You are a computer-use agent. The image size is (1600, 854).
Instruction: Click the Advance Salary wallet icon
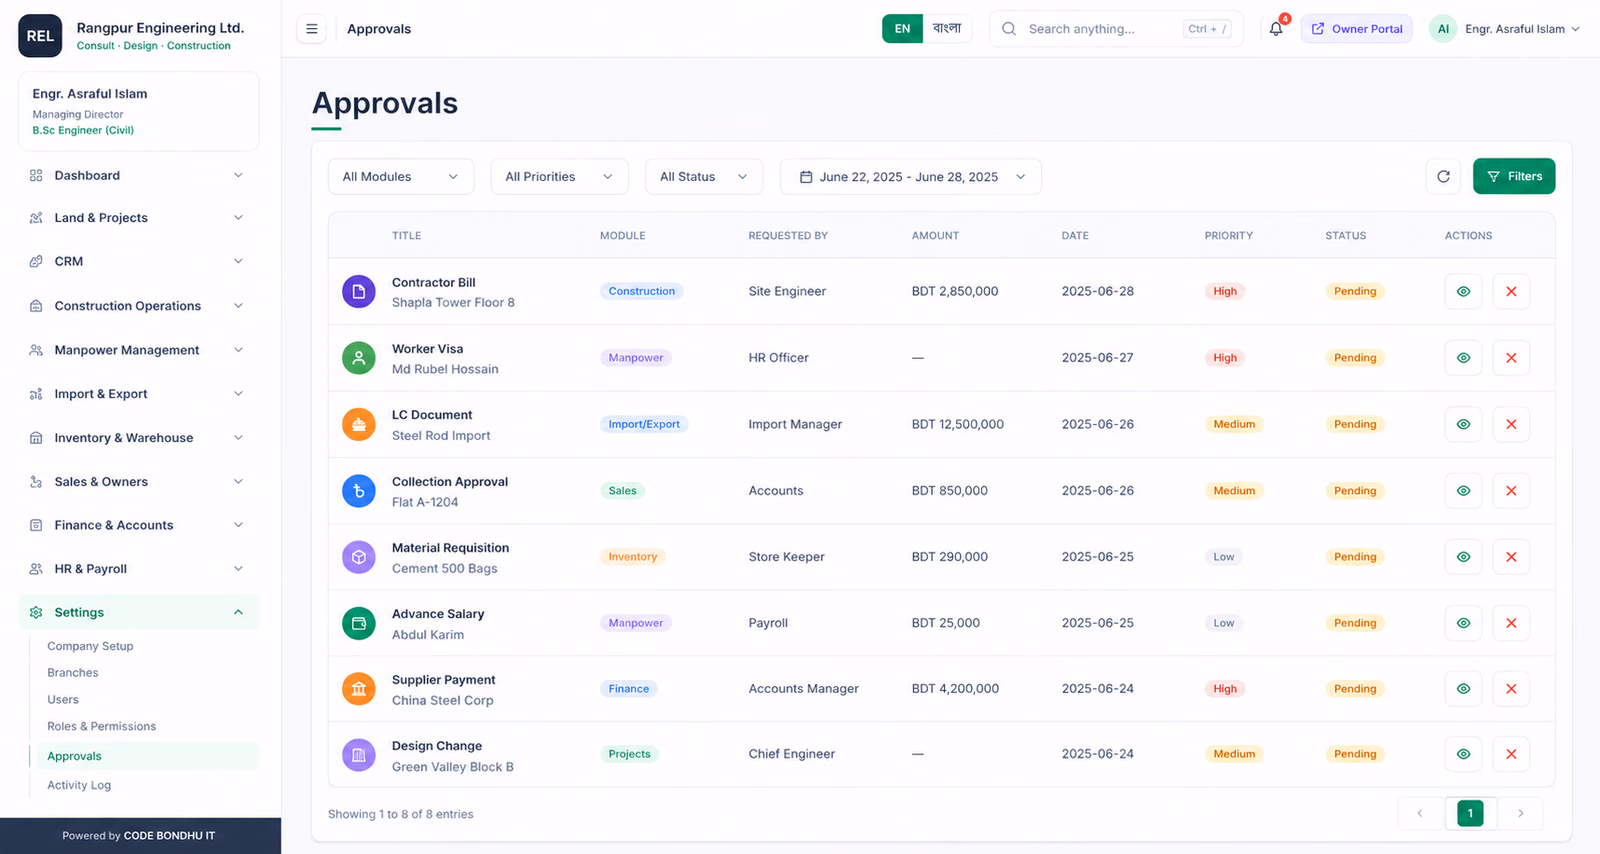click(x=359, y=623)
